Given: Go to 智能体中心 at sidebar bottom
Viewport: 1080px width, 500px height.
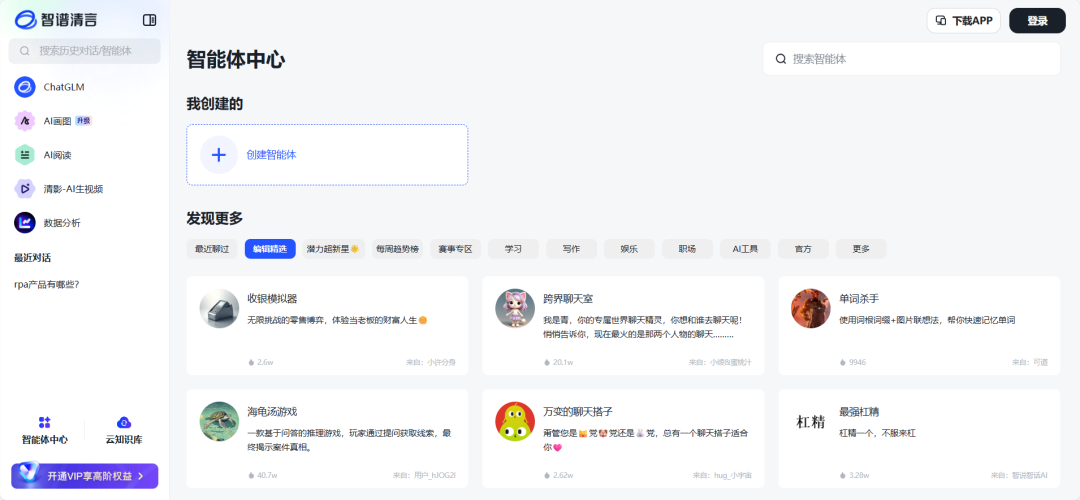Looking at the screenshot, I should click(x=45, y=431).
